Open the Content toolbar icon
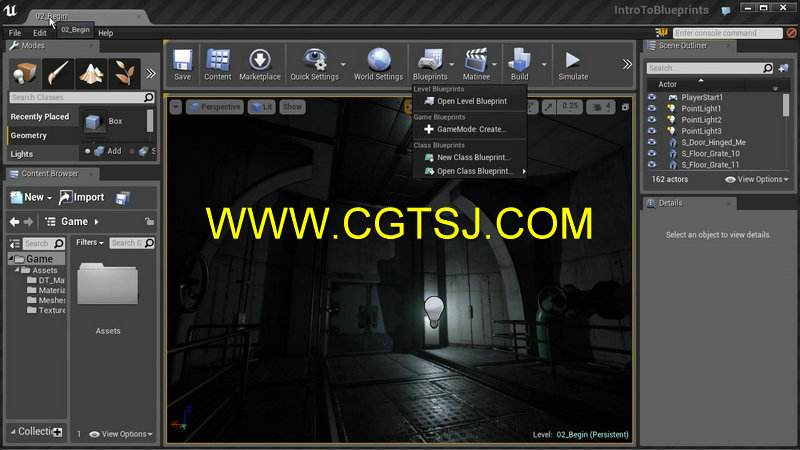 click(217, 64)
